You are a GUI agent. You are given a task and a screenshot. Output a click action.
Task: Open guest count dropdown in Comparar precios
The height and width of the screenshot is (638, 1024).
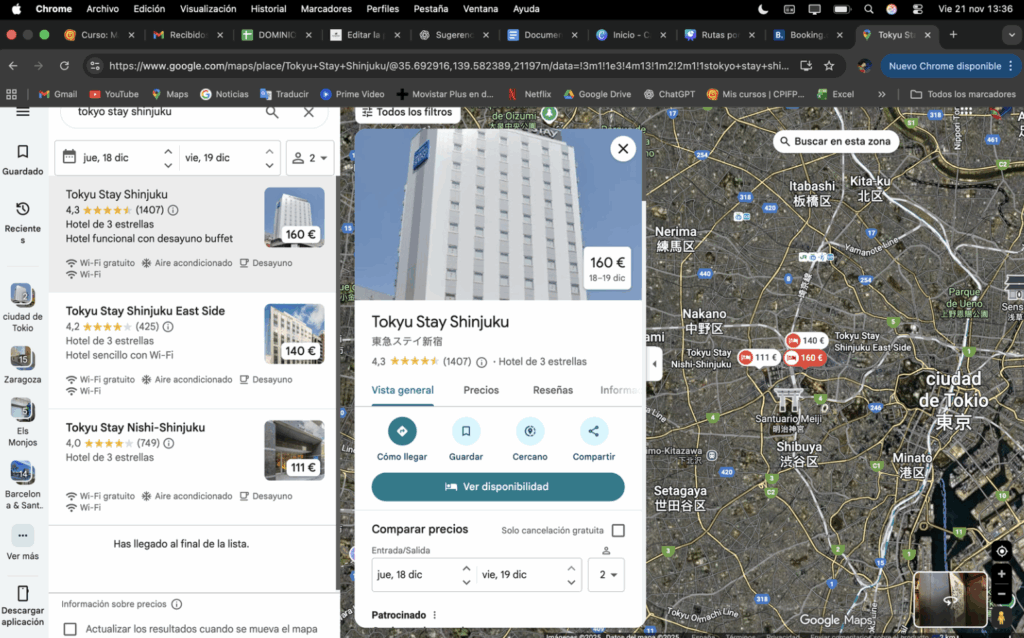click(606, 575)
